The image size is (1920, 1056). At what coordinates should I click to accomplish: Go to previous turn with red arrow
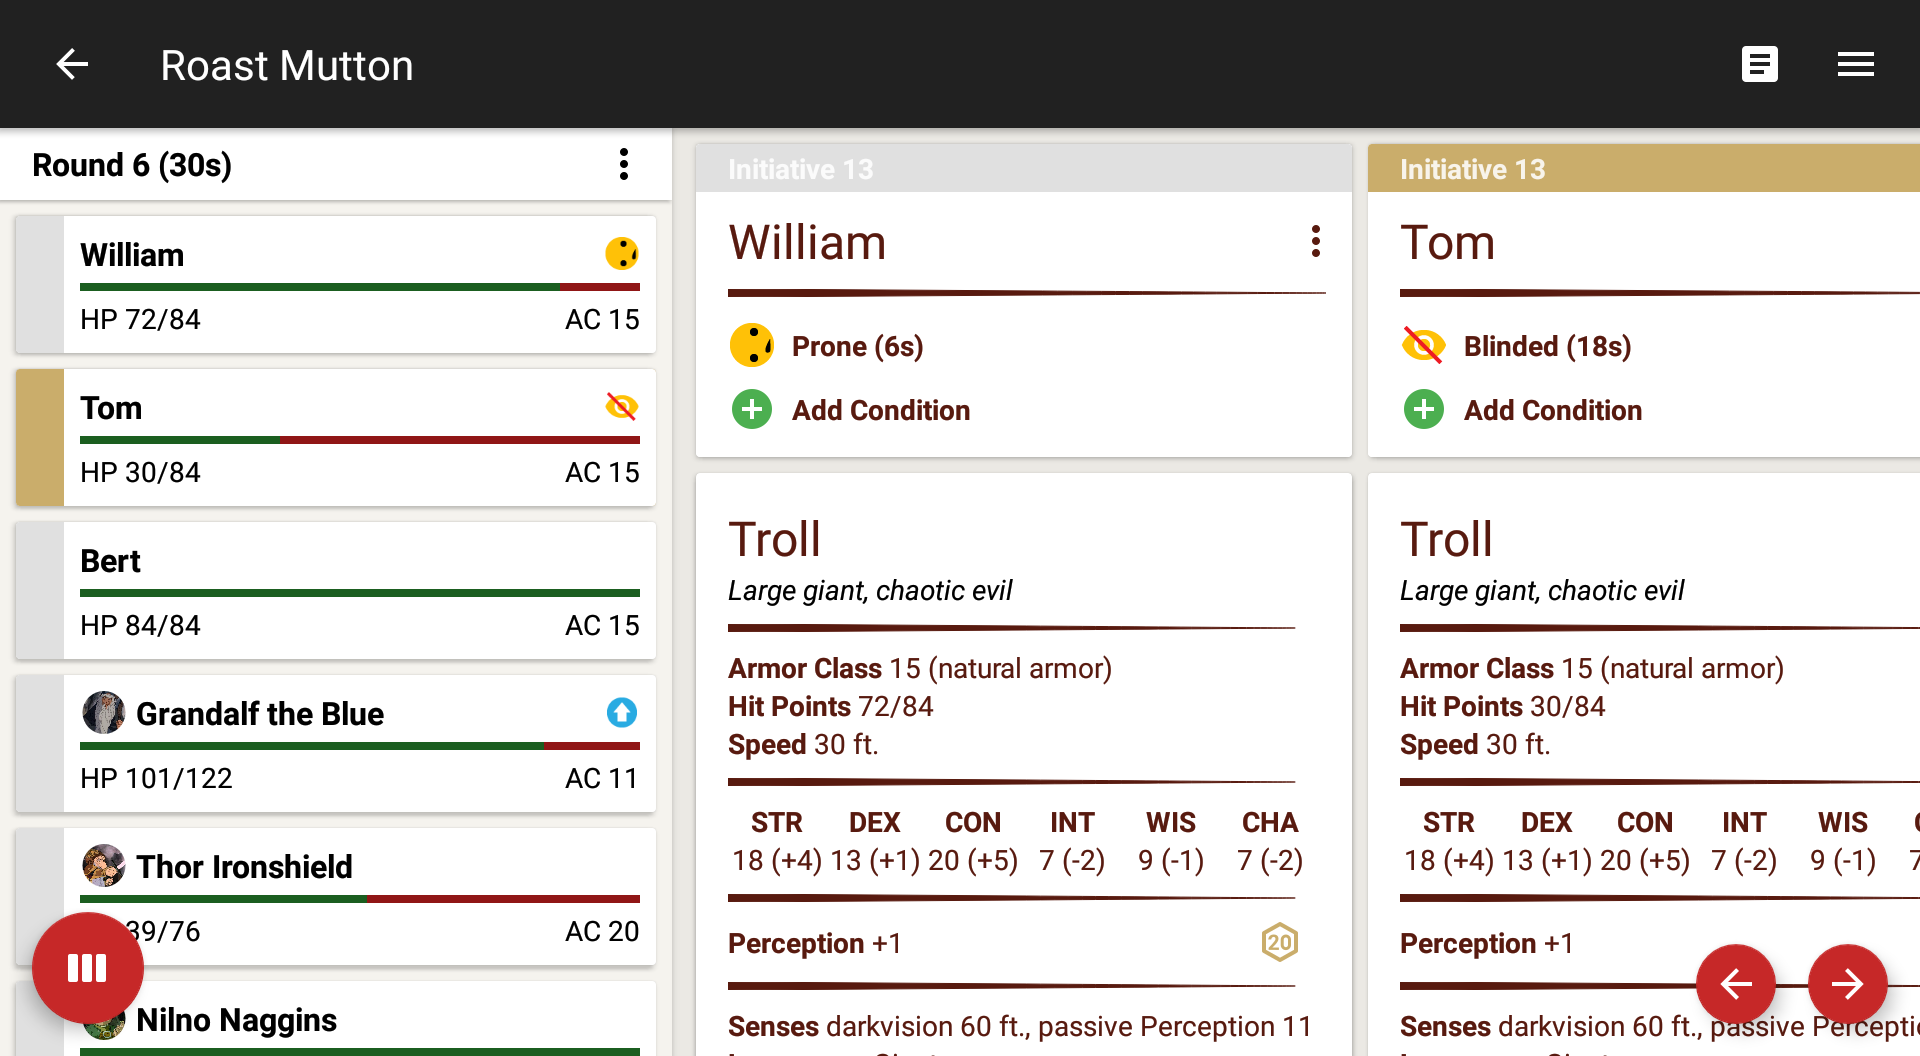pyautogui.click(x=1735, y=984)
